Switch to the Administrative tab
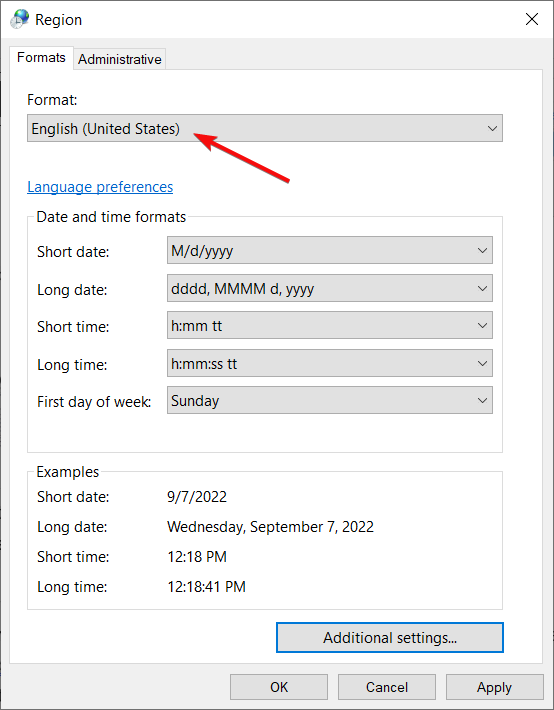This screenshot has height=710, width=554. click(120, 59)
